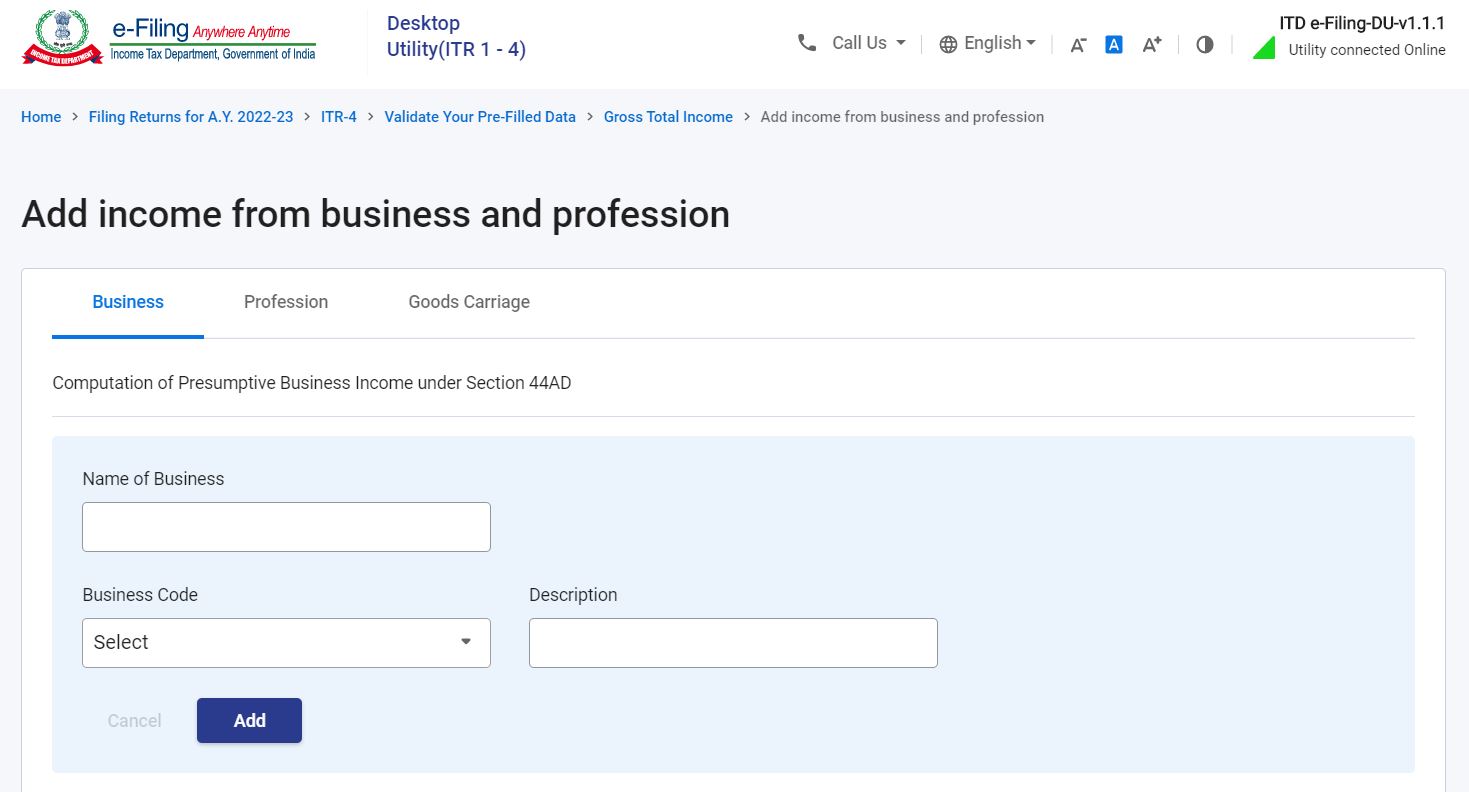Switch to the Goods Carriage tab
The width and height of the screenshot is (1469, 792).
[468, 301]
